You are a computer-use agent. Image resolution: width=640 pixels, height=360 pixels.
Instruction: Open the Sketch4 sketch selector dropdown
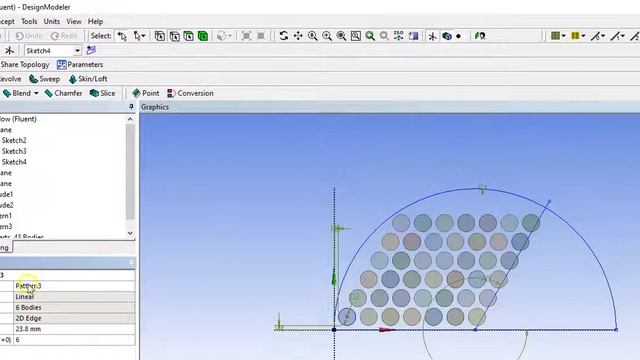coord(77,51)
